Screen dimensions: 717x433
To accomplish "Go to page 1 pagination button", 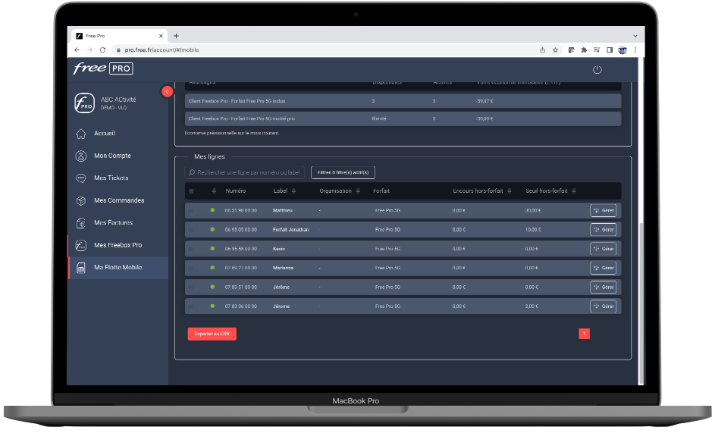I will tap(584, 334).
